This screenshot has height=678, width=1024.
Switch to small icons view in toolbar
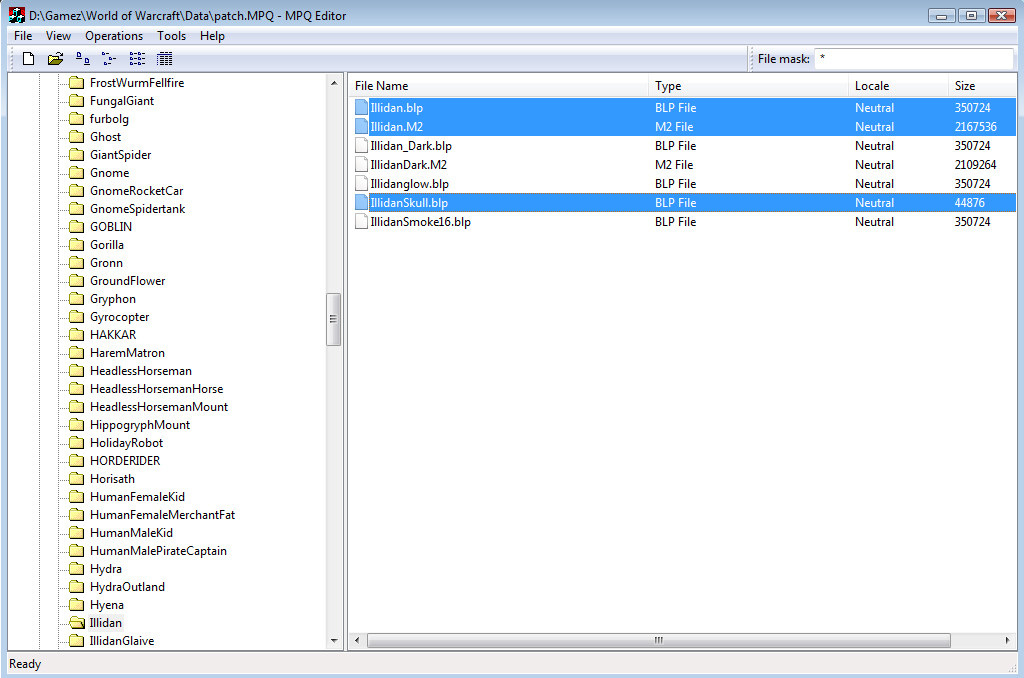pos(110,59)
